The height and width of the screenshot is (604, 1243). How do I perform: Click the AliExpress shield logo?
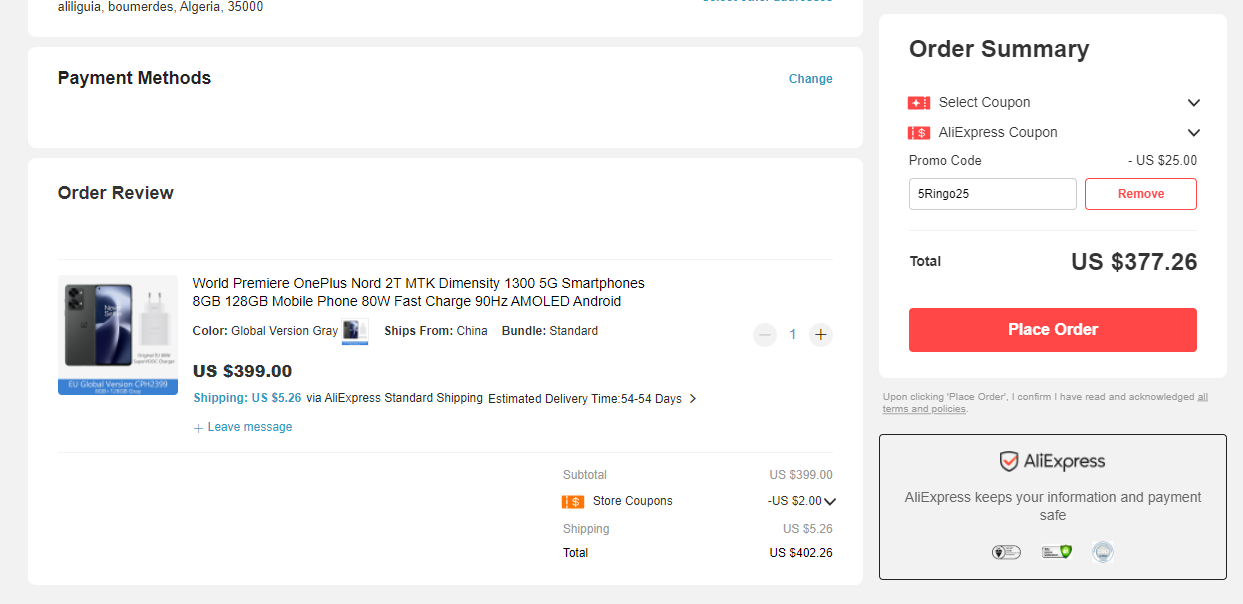point(1009,462)
